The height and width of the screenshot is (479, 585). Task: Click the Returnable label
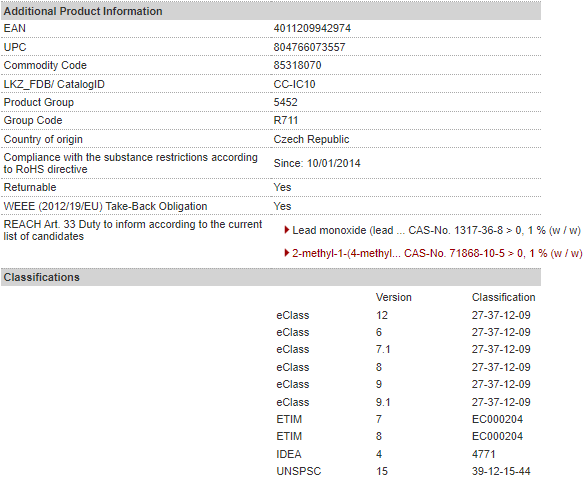[30, 187]
